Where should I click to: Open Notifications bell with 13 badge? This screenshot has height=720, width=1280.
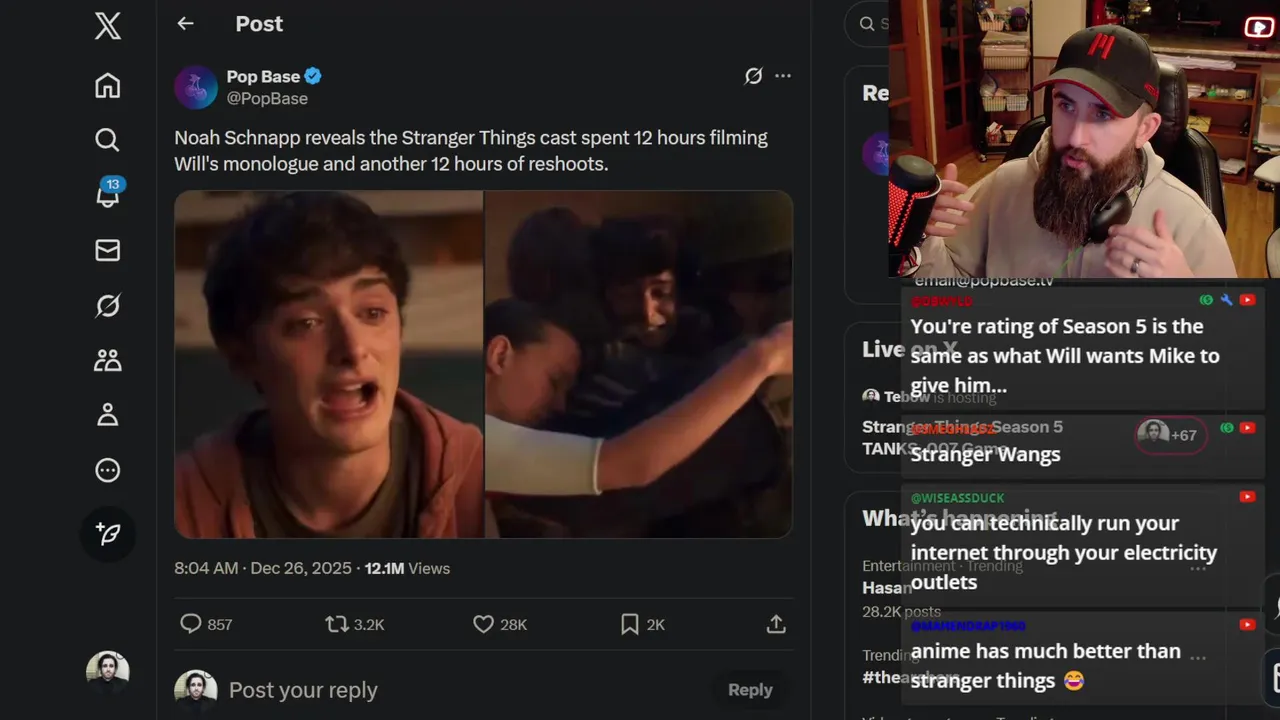108,193
